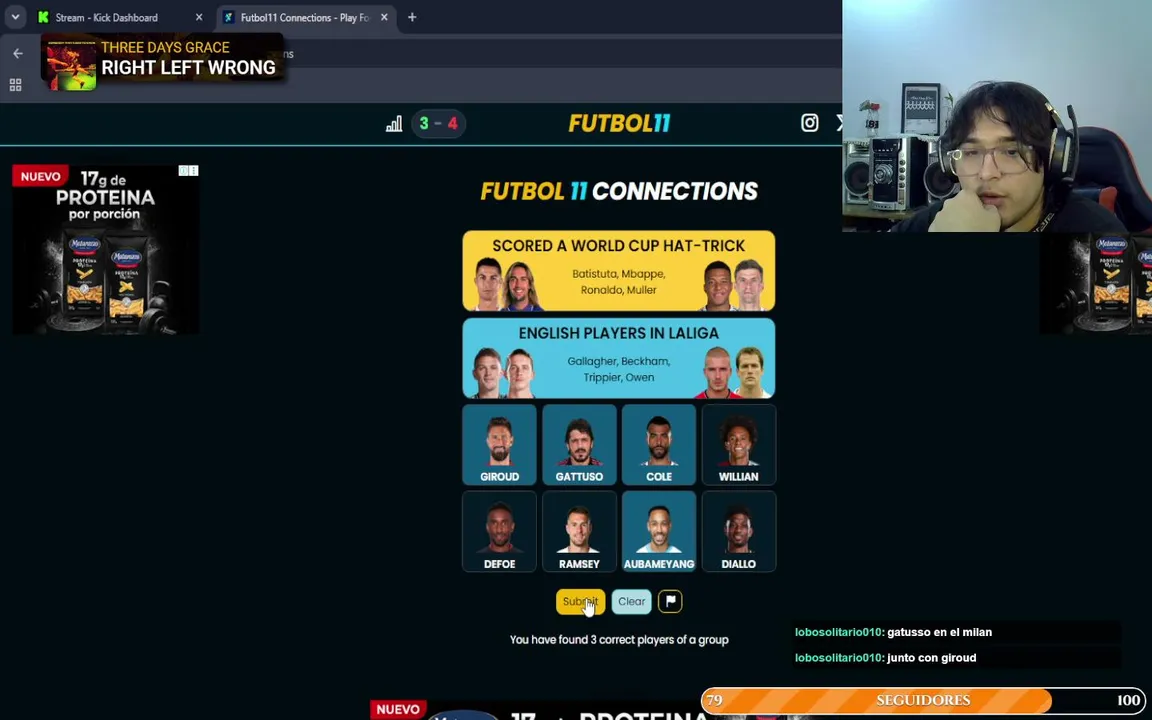Select the Ramsey player card
Image resolution: width=1152 pixels, height=720 pixels.
point(579,531)
